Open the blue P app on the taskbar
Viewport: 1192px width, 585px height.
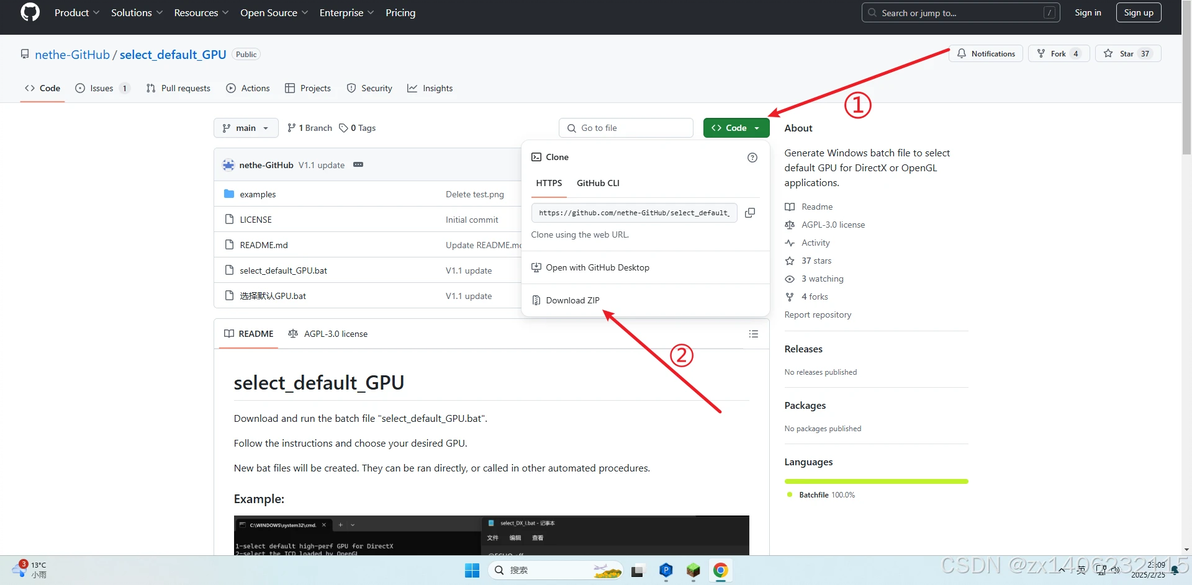click(x=666, y=570)
